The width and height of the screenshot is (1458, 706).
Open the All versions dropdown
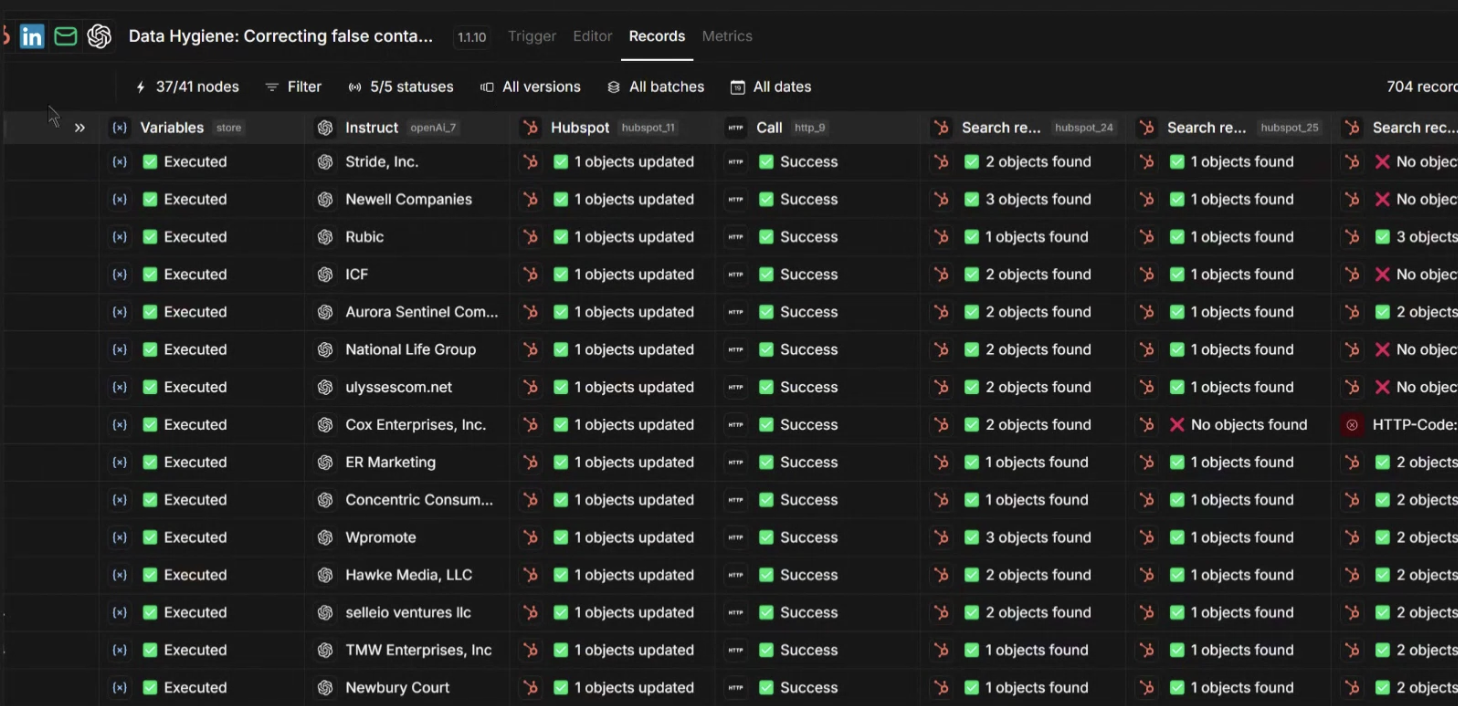tap(531, 87)
